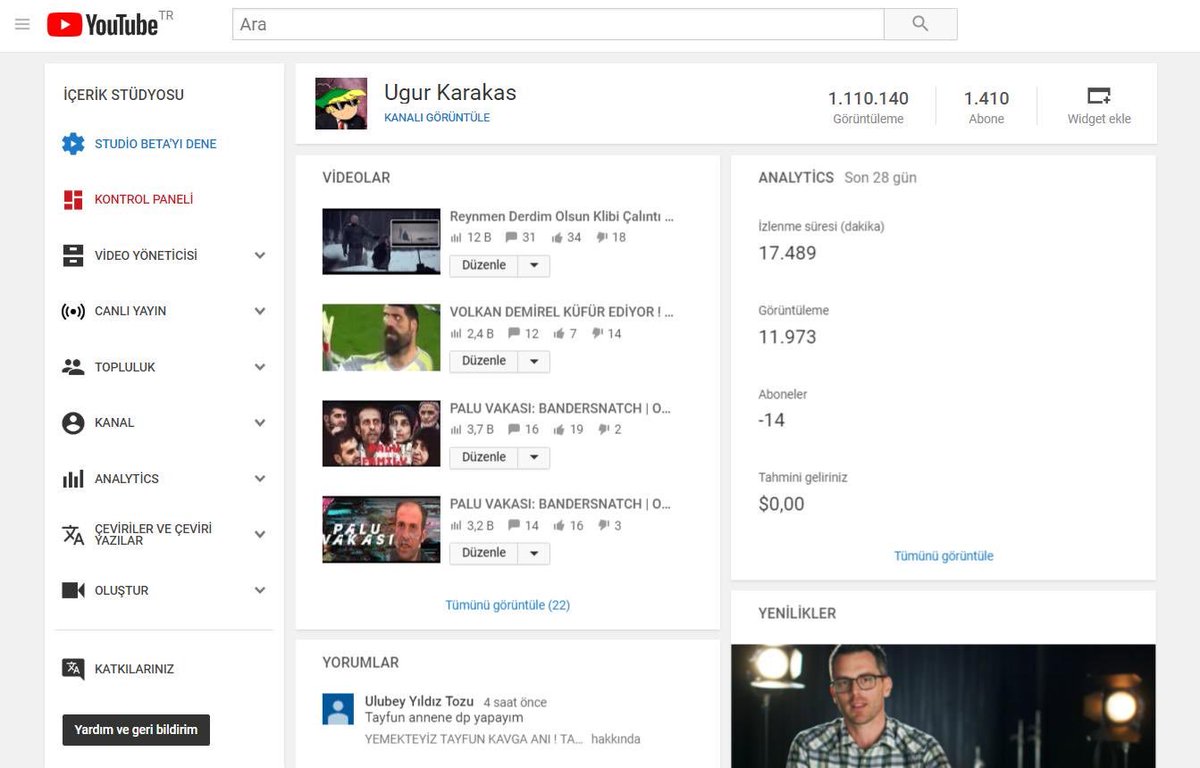
Task: Click the Canlı Yayın broadcast icon
Action: pos(73,311)
